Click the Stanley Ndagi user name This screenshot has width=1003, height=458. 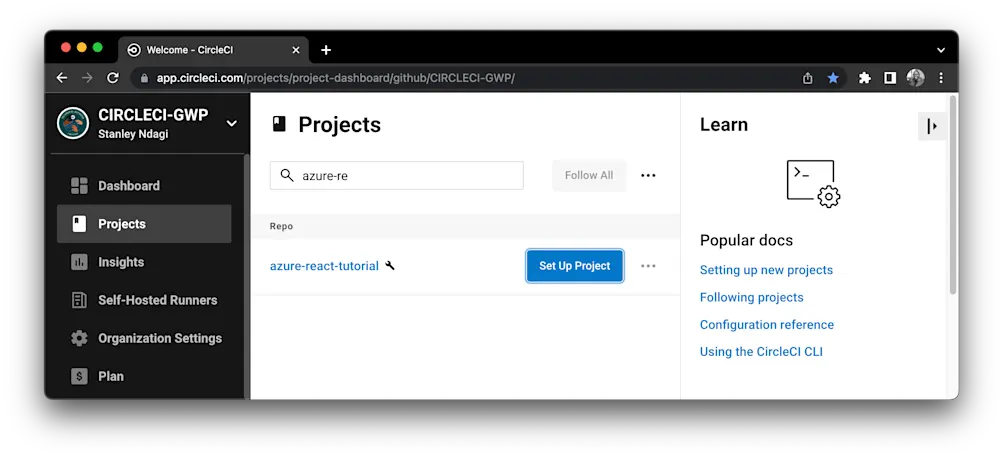tap(133, 135)
